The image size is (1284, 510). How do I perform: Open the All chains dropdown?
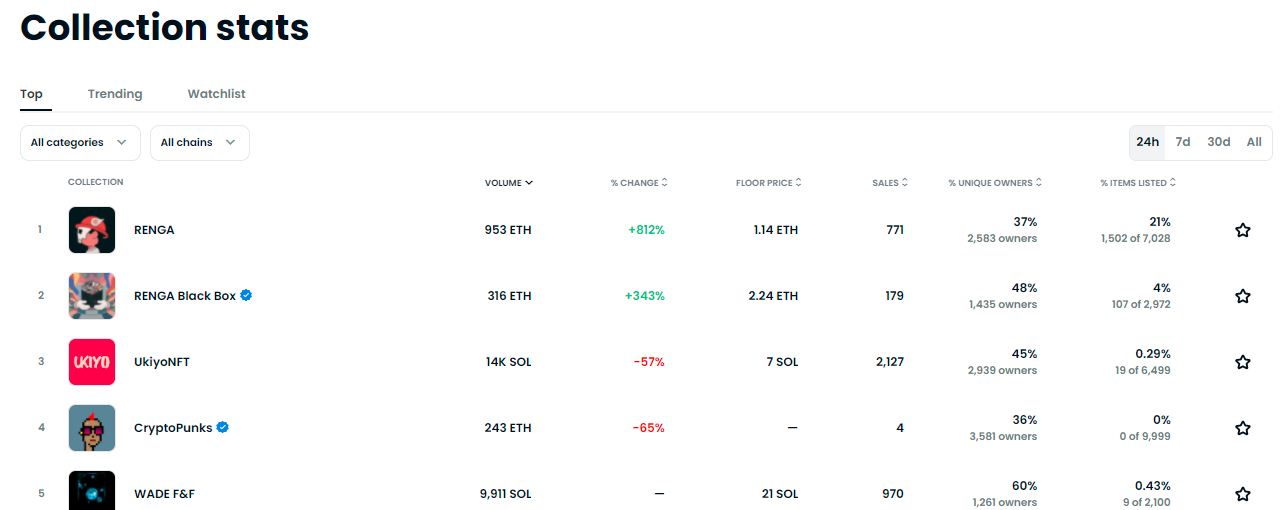pyautogui.click(x=200, y=143)
